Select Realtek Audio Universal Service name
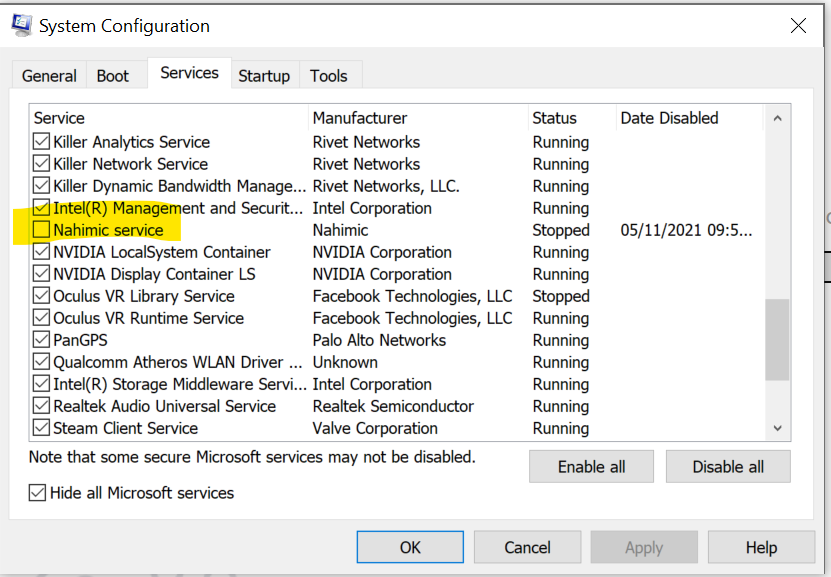 (164, 406)
